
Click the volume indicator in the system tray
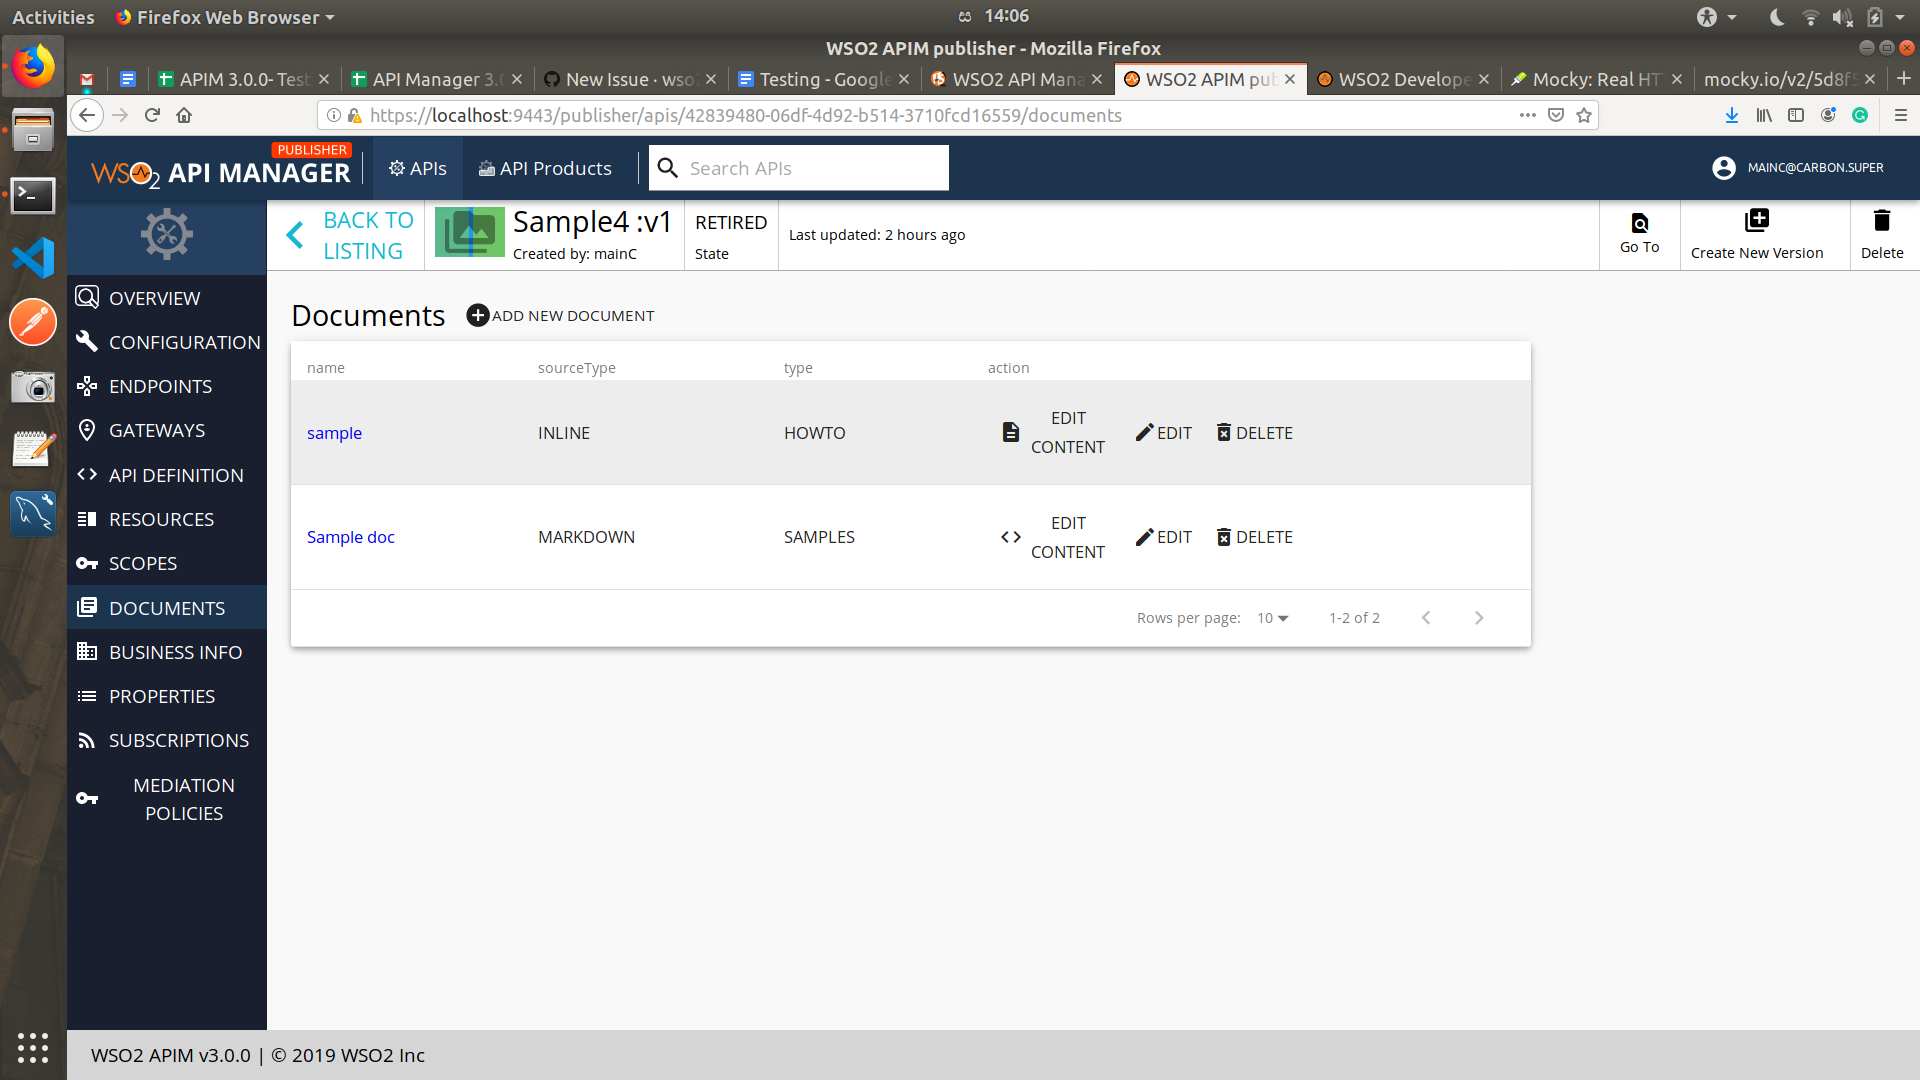[1842, 16]
